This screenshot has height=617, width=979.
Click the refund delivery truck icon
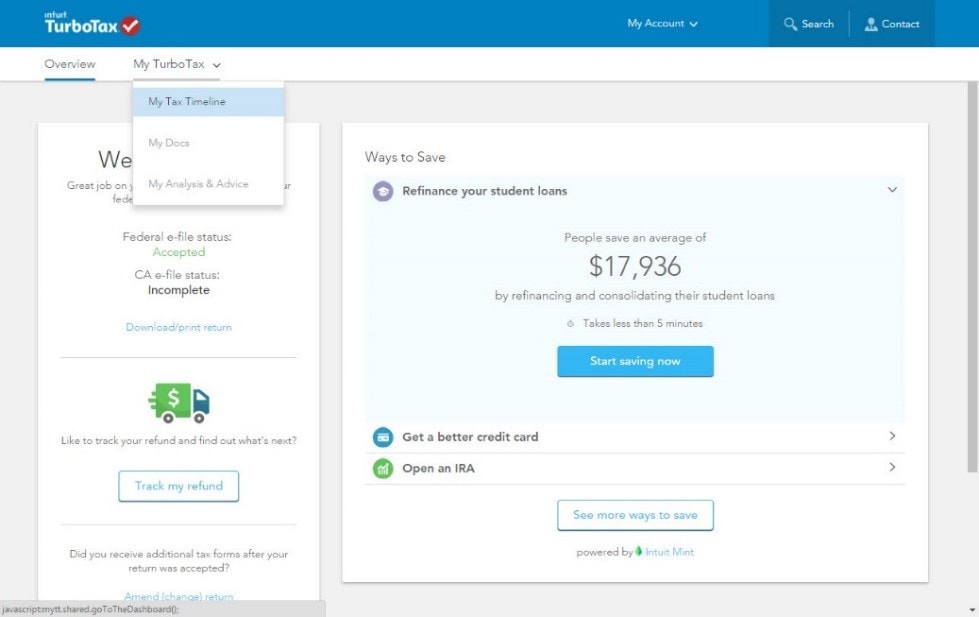pyautogui.click(x=179, y=403)
